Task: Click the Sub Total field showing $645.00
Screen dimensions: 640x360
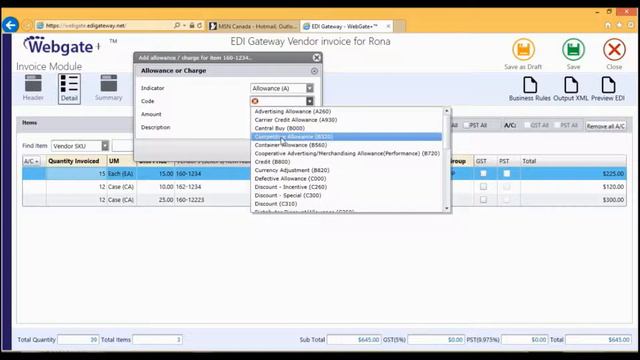Action: pos(353,340)
